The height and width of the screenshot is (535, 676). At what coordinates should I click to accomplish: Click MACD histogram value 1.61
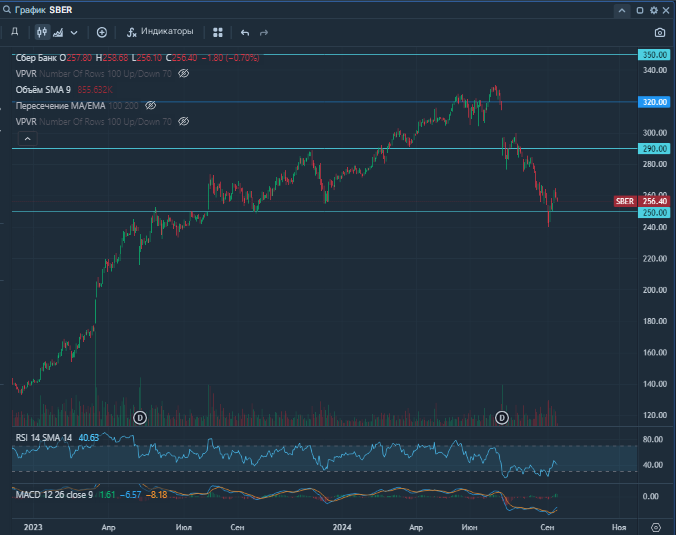pyautogui.click(x=107, y=494)
